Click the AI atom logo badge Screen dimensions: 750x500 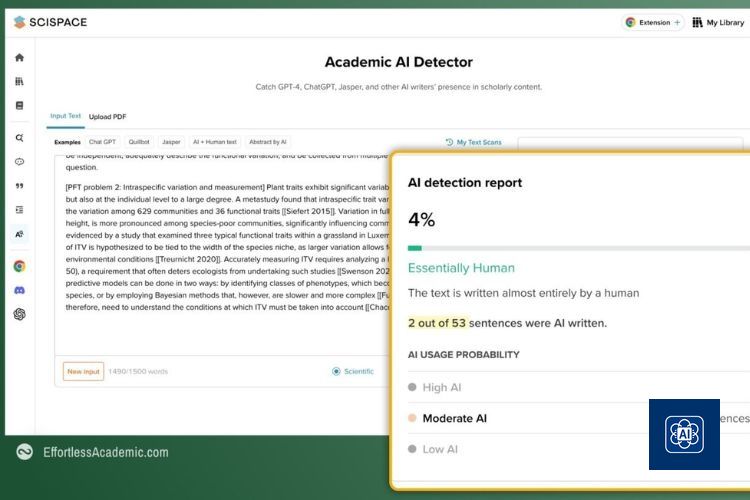[x=684, y=434]
